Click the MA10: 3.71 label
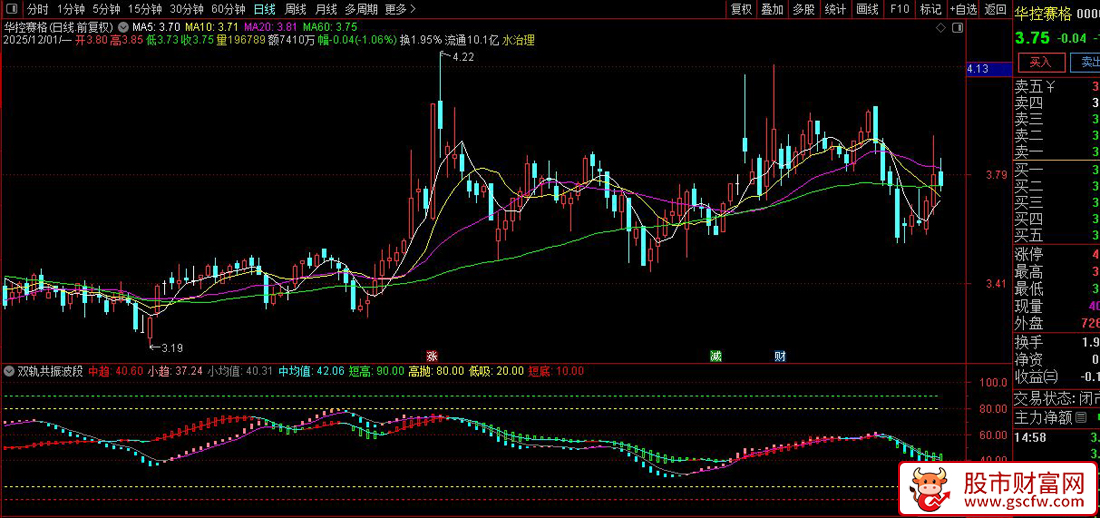This screenshot has height=518, width=1100. point(212,27)
